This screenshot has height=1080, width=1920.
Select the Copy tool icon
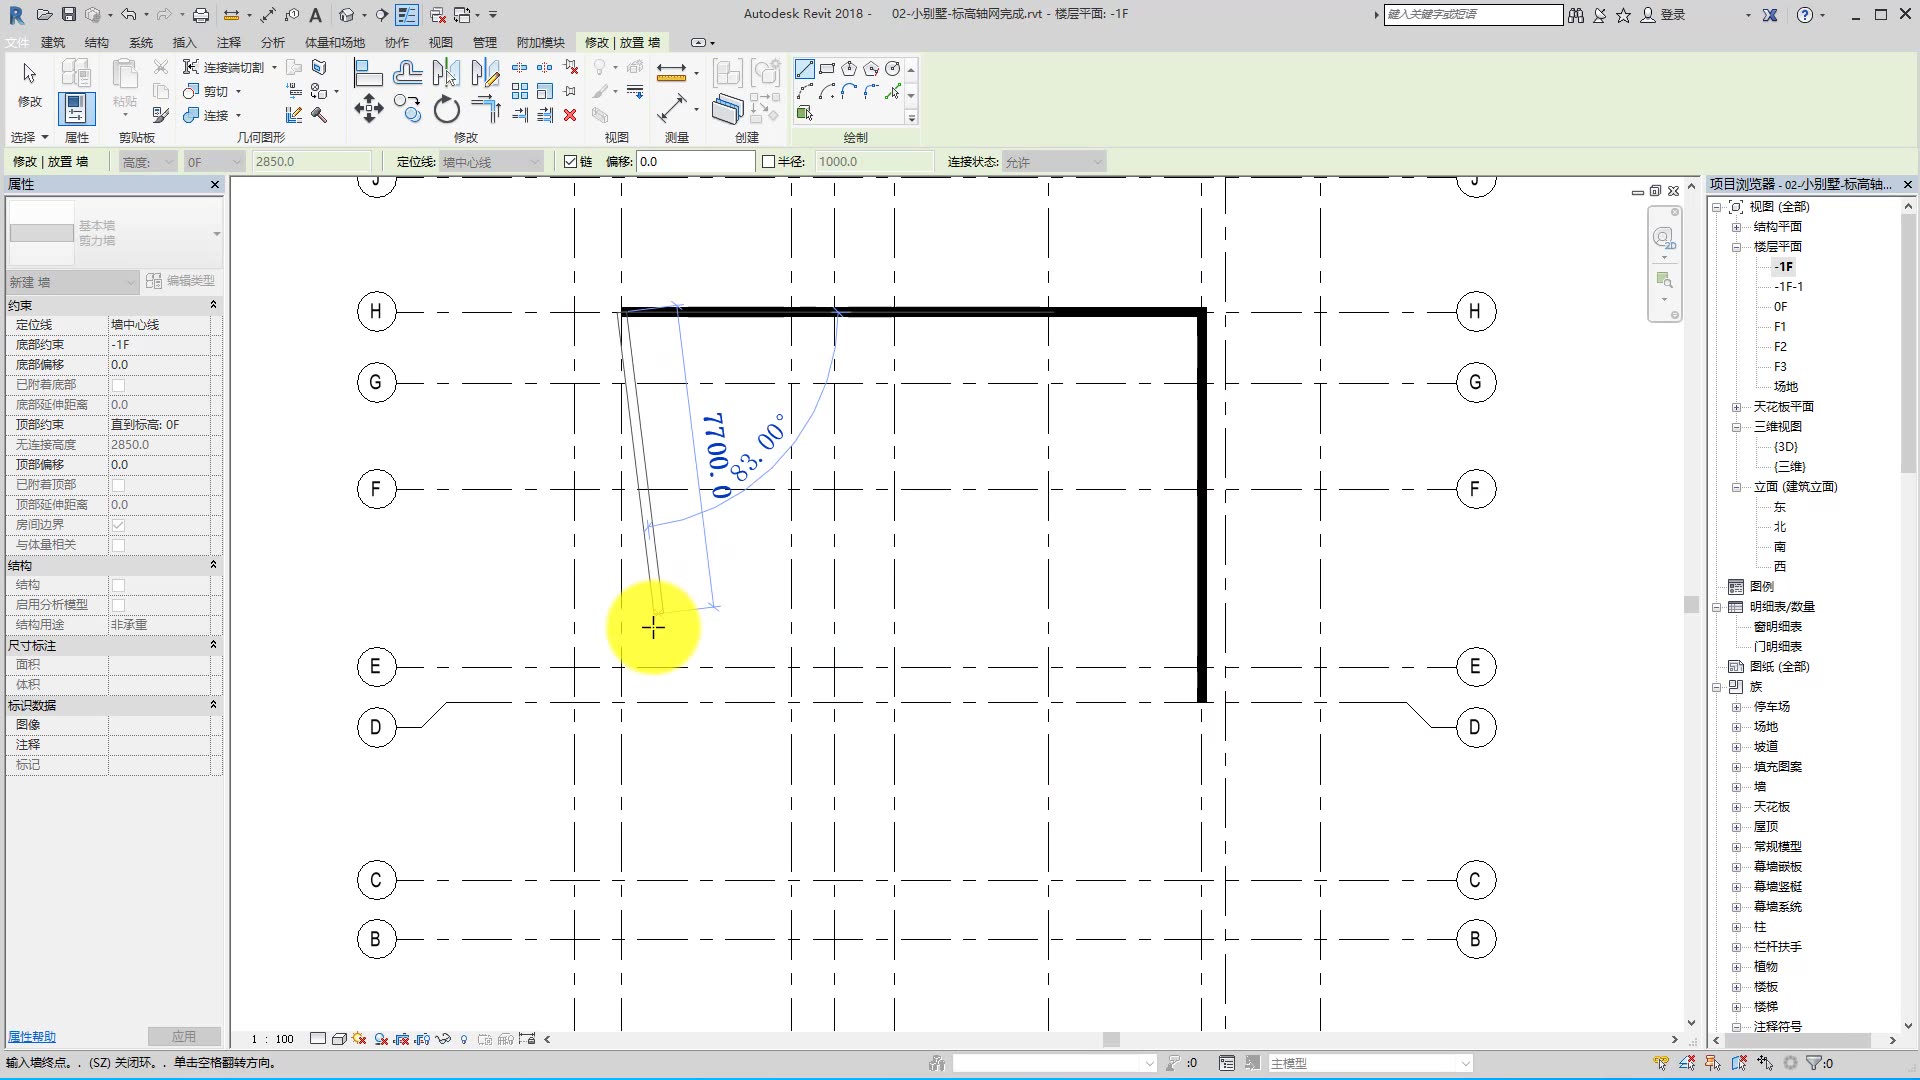407,108
